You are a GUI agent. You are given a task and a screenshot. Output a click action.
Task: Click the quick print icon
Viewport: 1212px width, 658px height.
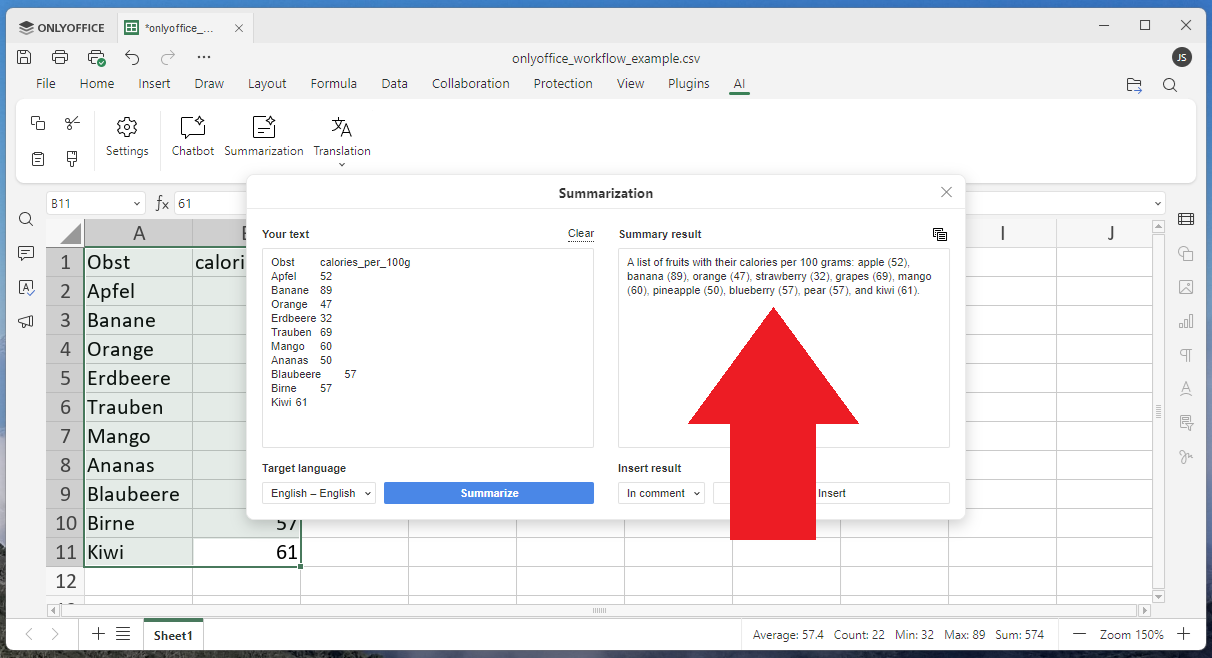point(96,57)
